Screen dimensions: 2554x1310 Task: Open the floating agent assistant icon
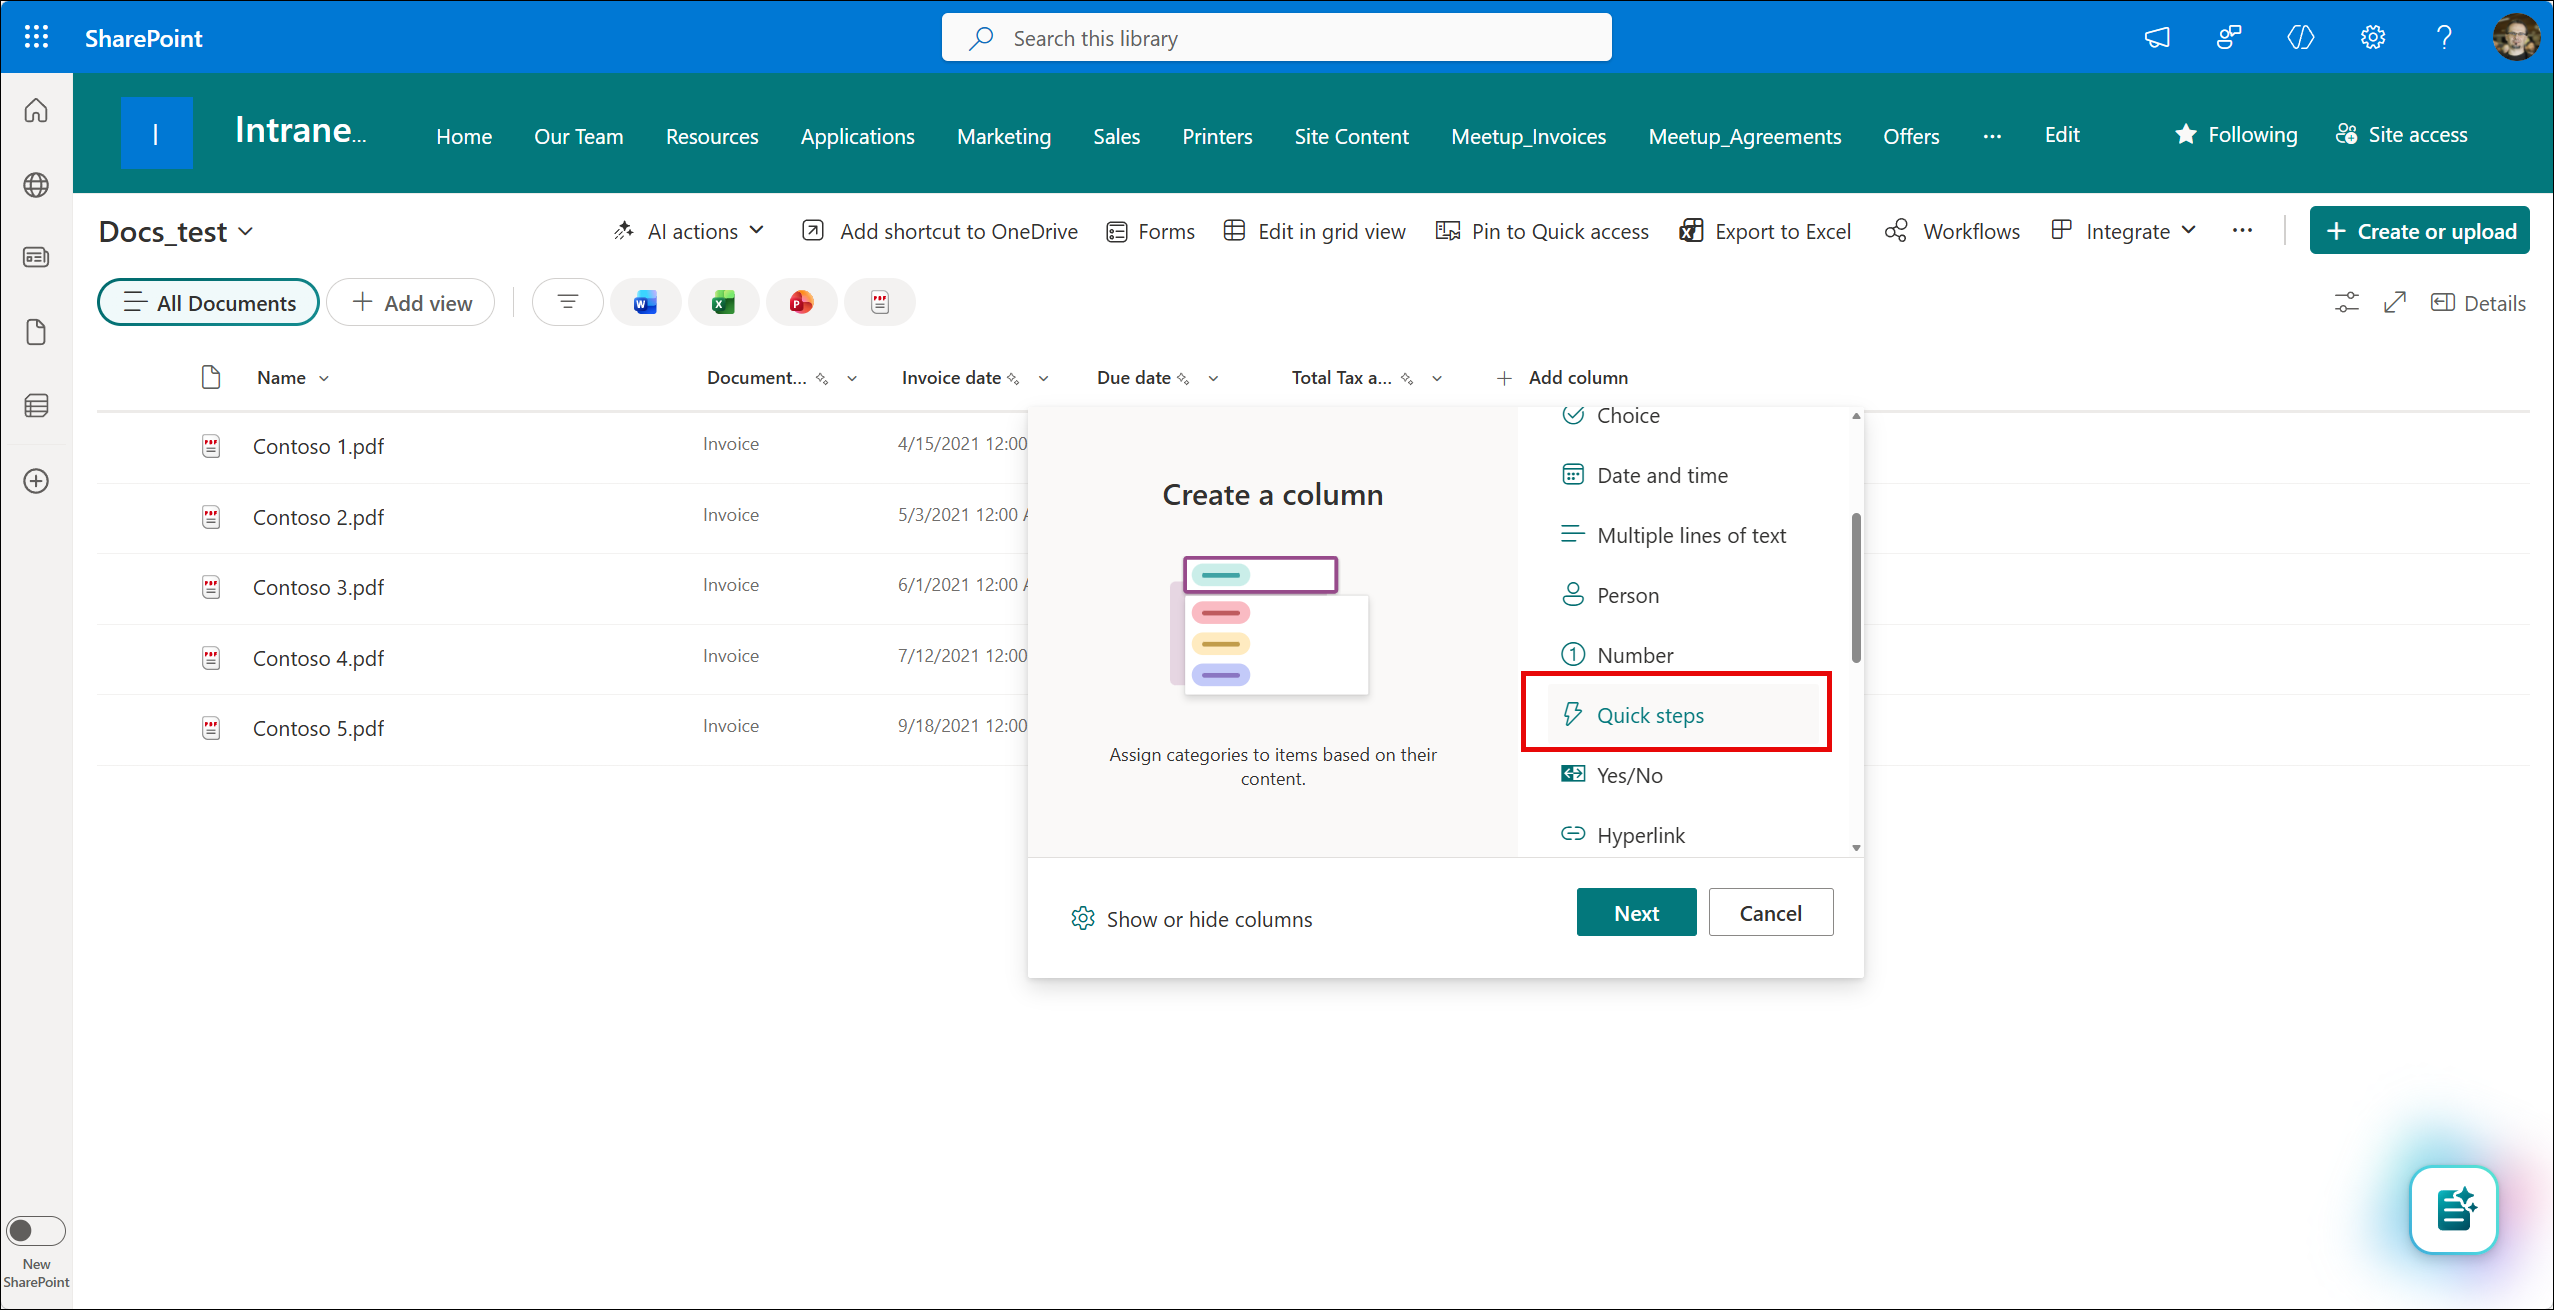(x=2453, y=1209)
